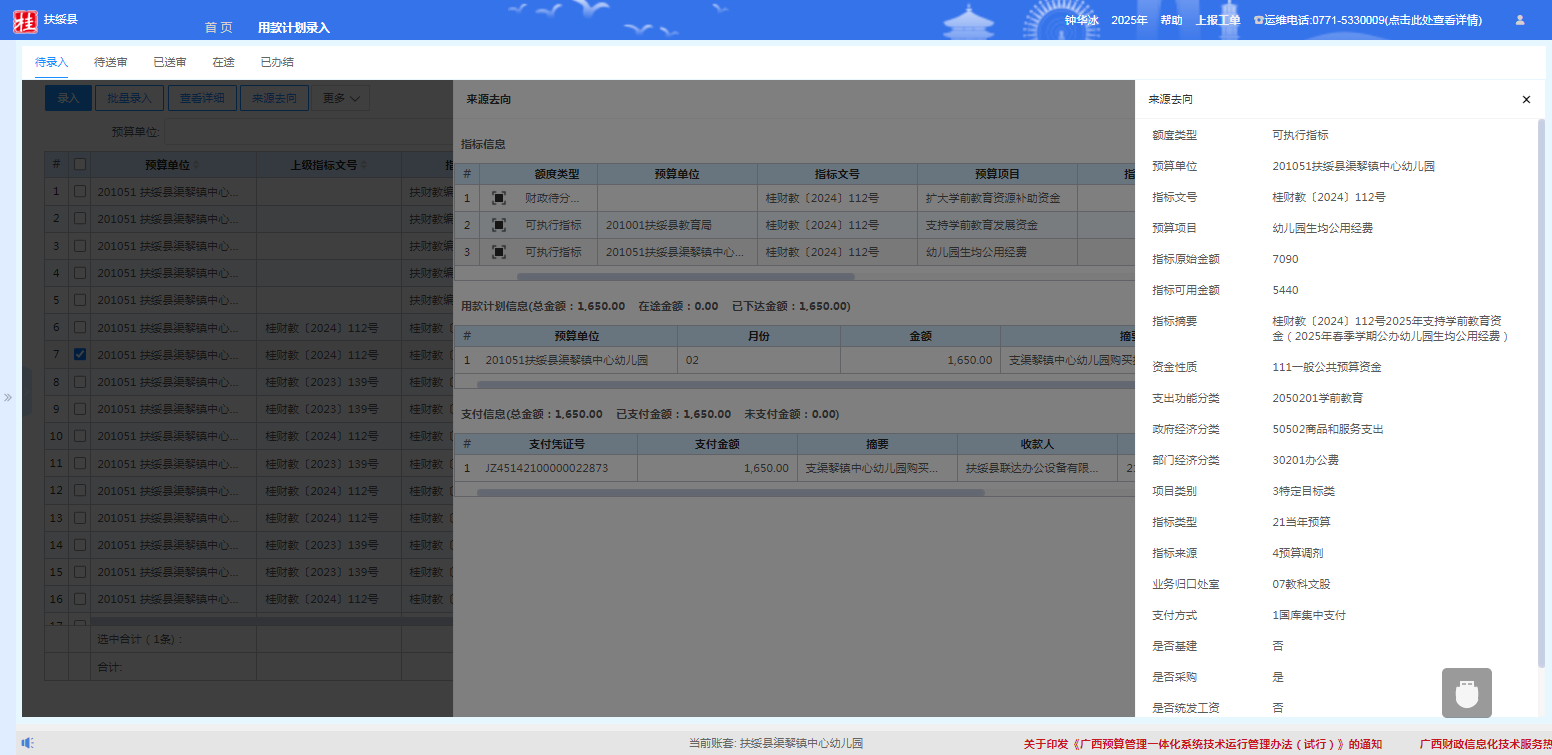Click the speaker announcement icon in status bar
This screenshot has width=1552, height=755.
pos(27,742)
